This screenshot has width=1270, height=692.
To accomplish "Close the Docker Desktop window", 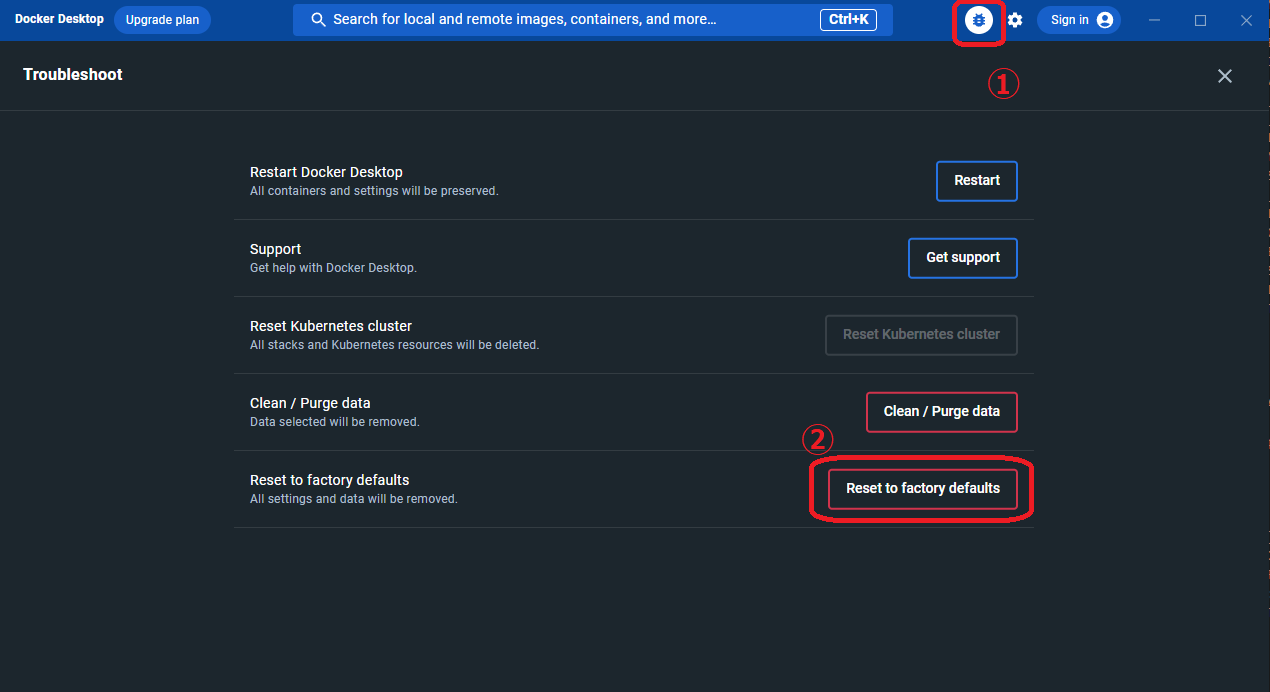I will tap(1246, 20).
